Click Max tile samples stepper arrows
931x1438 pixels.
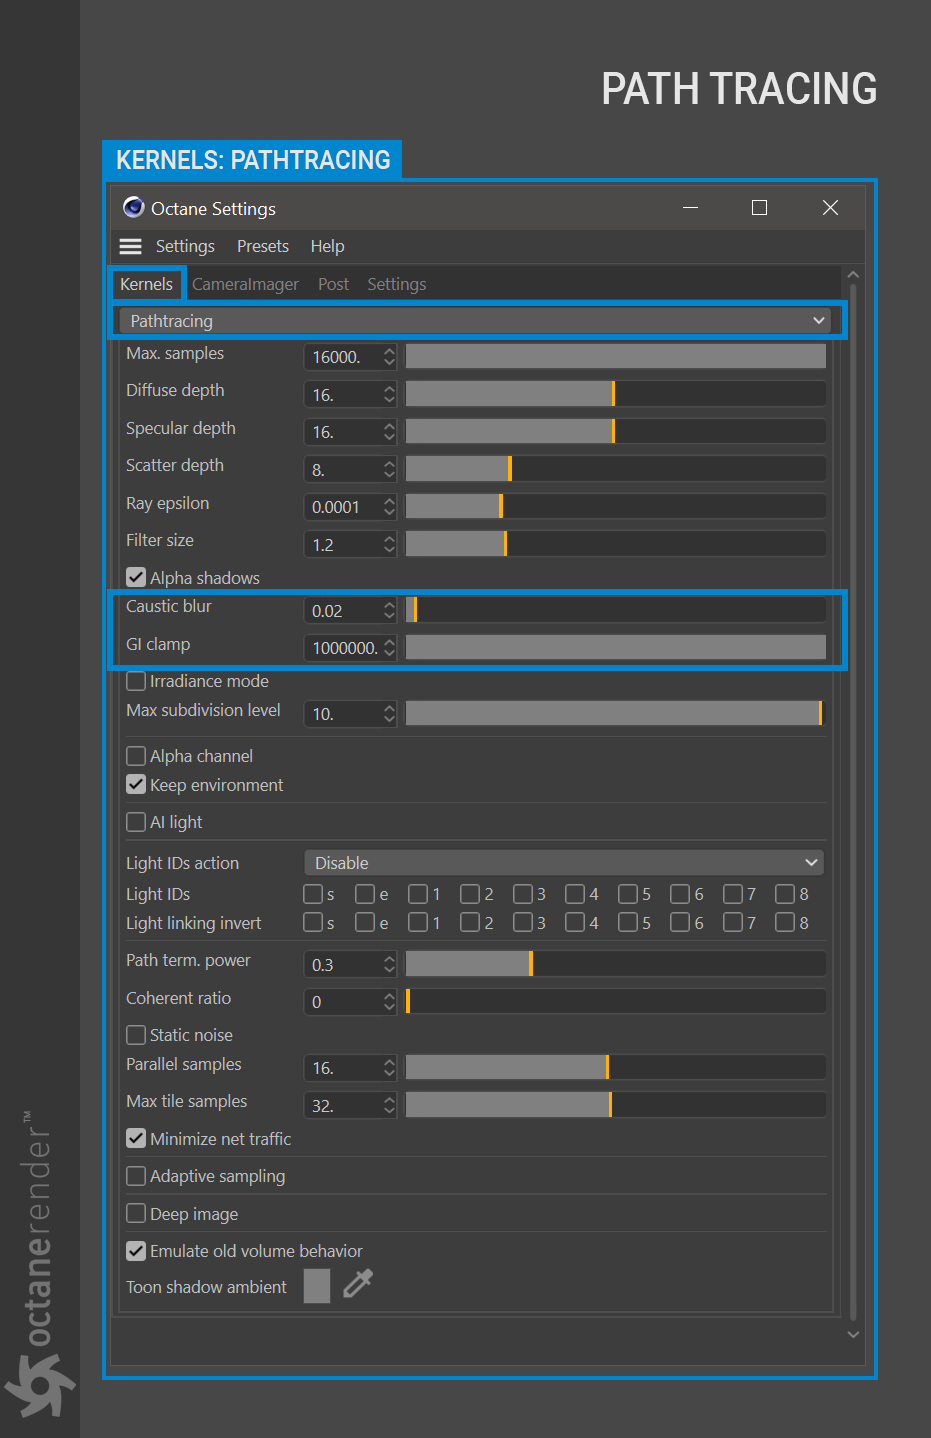pos(389,1106)
